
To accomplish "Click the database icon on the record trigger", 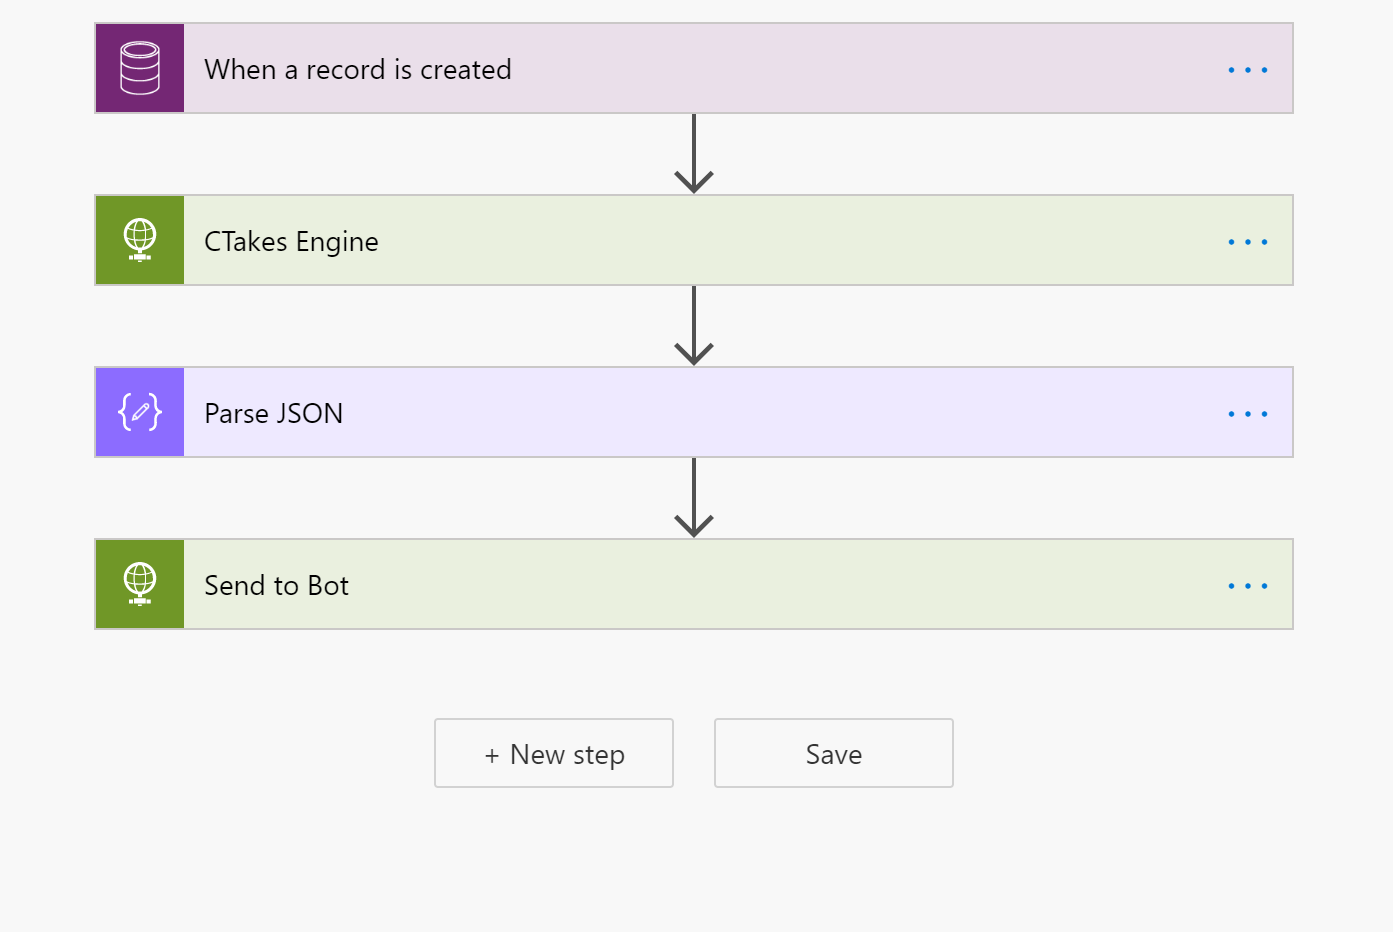I will (140, 68).
